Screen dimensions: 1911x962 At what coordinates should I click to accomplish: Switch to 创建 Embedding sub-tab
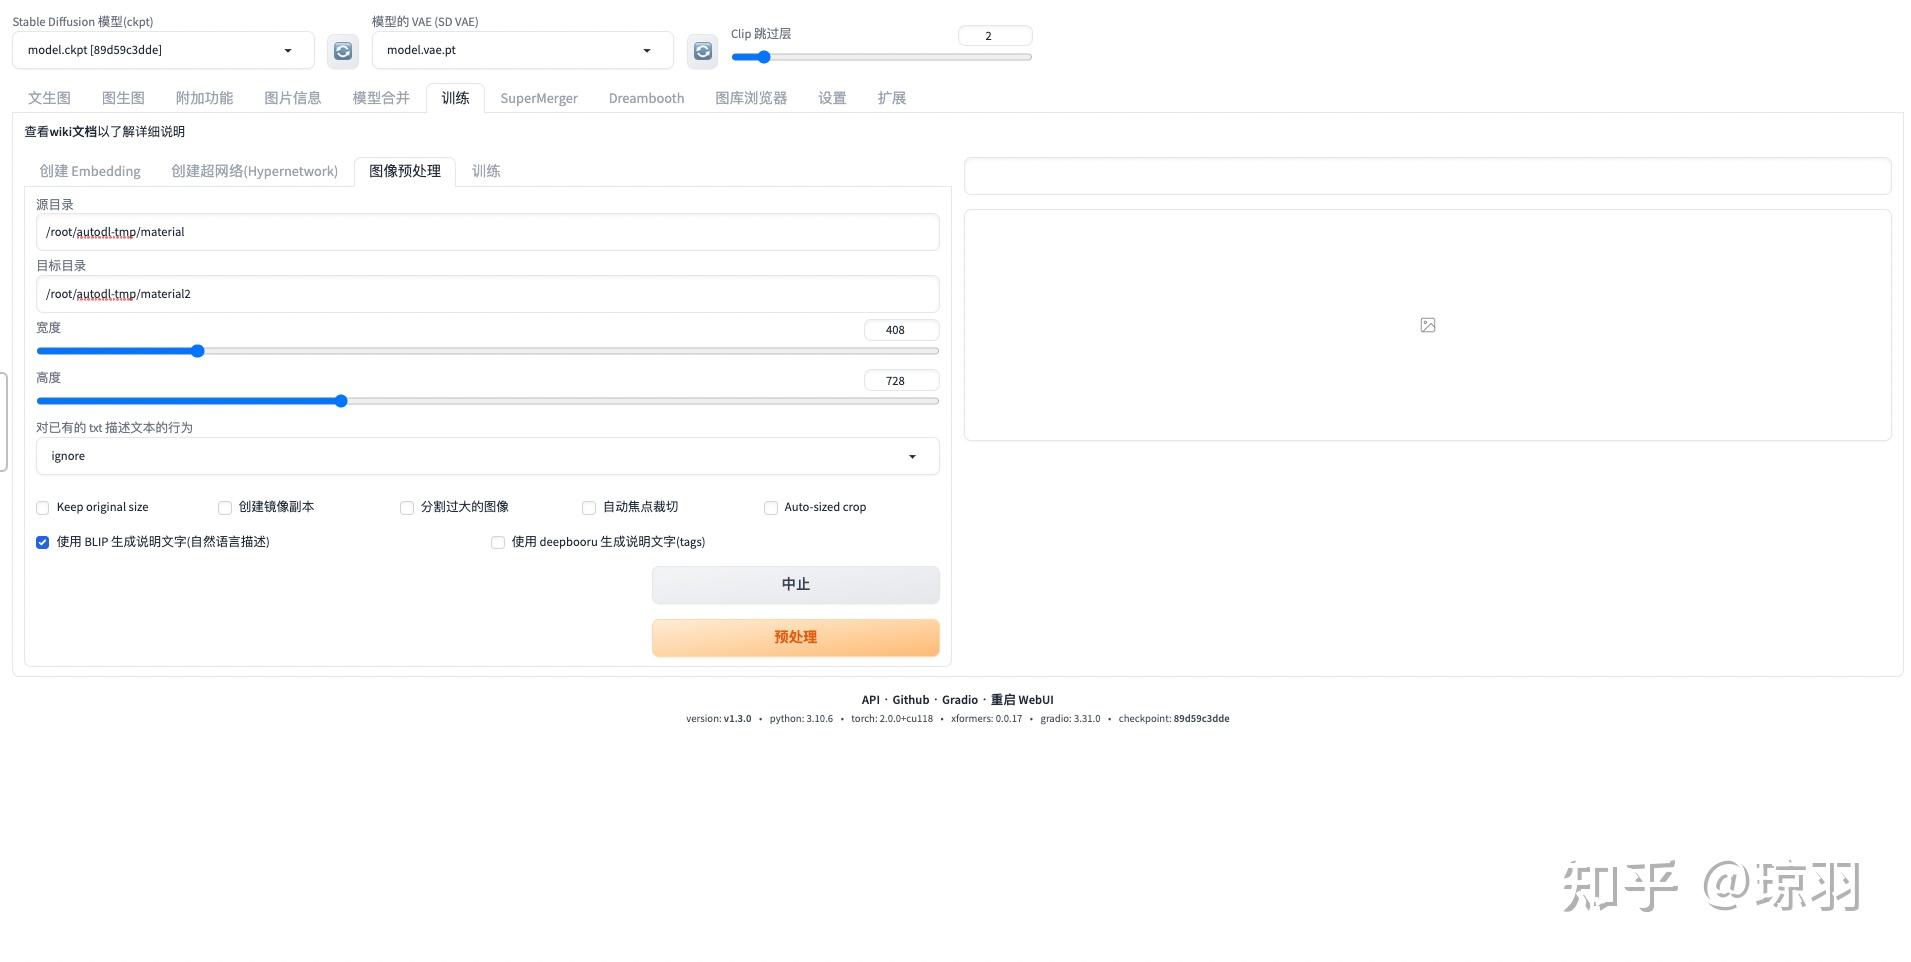click(x=90, y=171)
